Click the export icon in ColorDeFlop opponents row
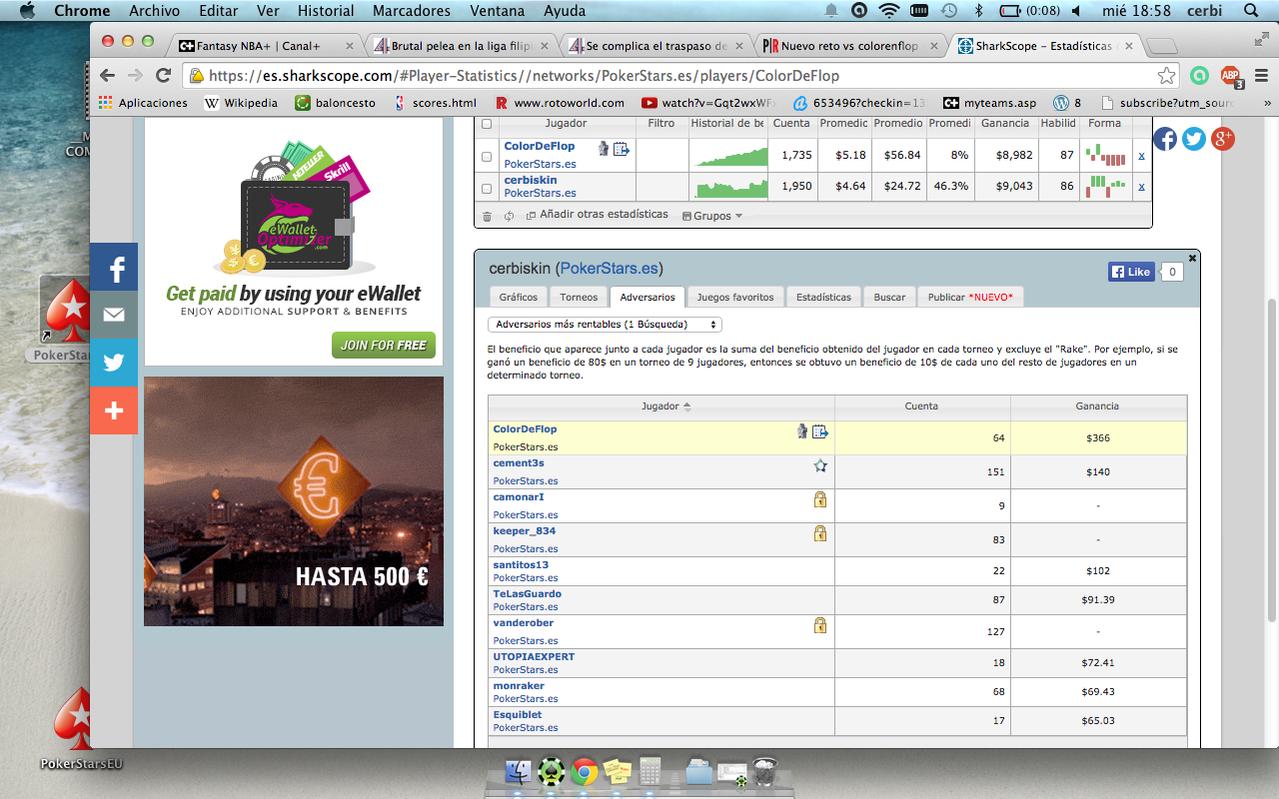This screenshot has width=1279, height=799. 820,432
